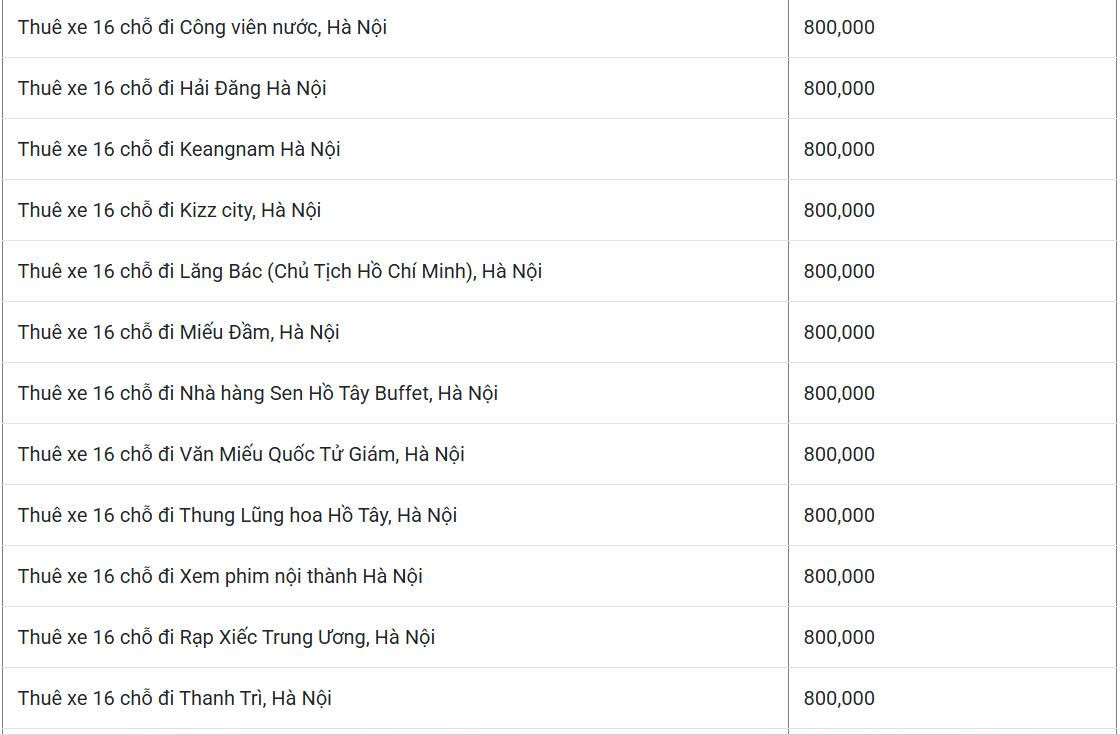Click the "Lăng Bác (Chủ Tịch Hồ Chí Minh)" row
Viewport: 1120px width, 735px height.
pyautogui.click(x=280, y=271)
